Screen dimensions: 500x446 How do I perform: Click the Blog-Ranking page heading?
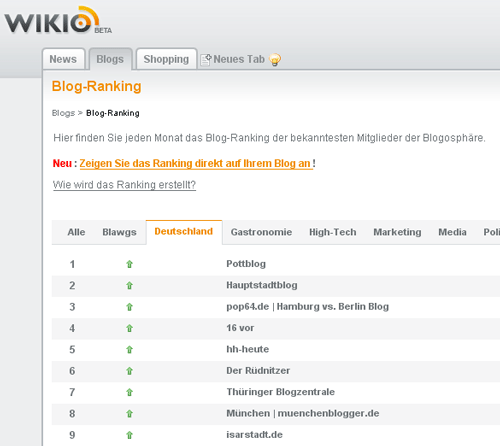coord(97,86)
